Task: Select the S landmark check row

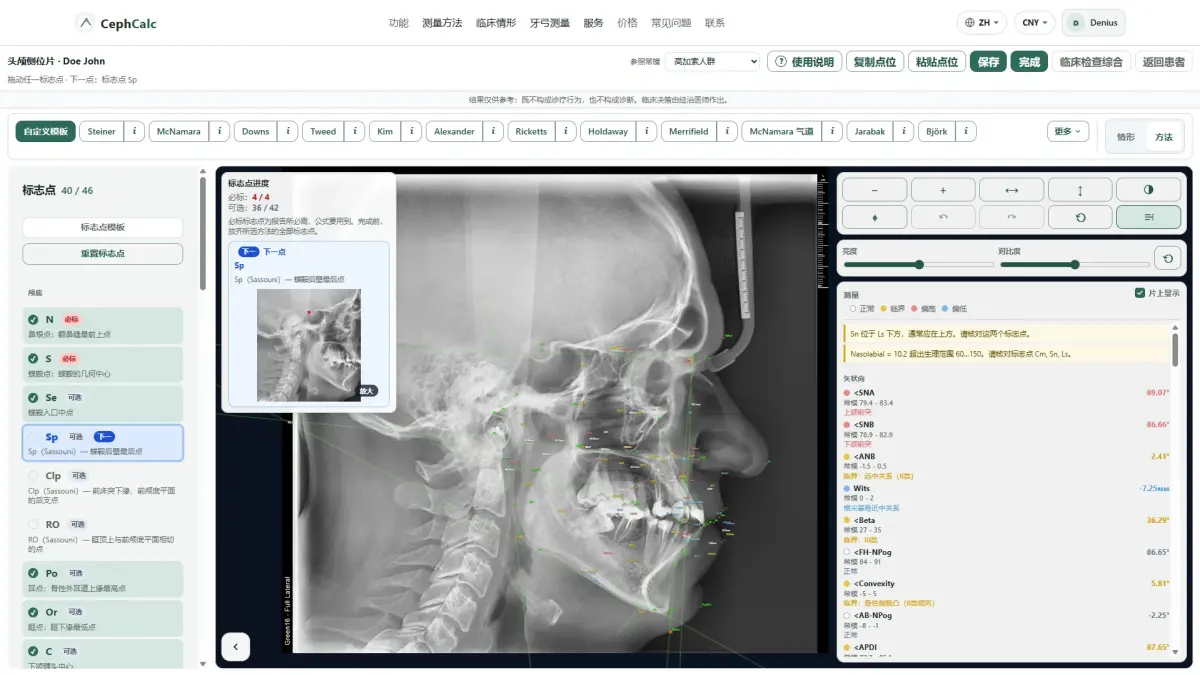Action: click(103, 364)
